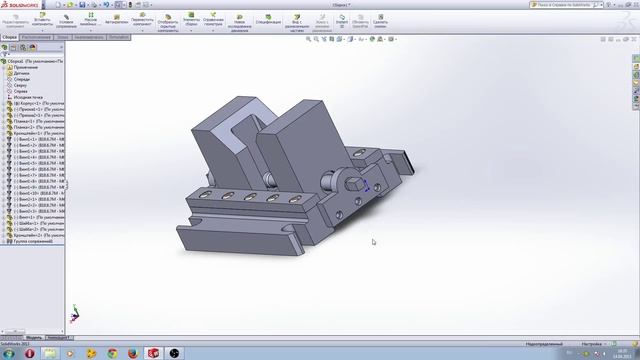Click the Section View icon in the view toolbar
This screenshot has height=360, width=640.
pyautogui.click(x=332, y=39)
